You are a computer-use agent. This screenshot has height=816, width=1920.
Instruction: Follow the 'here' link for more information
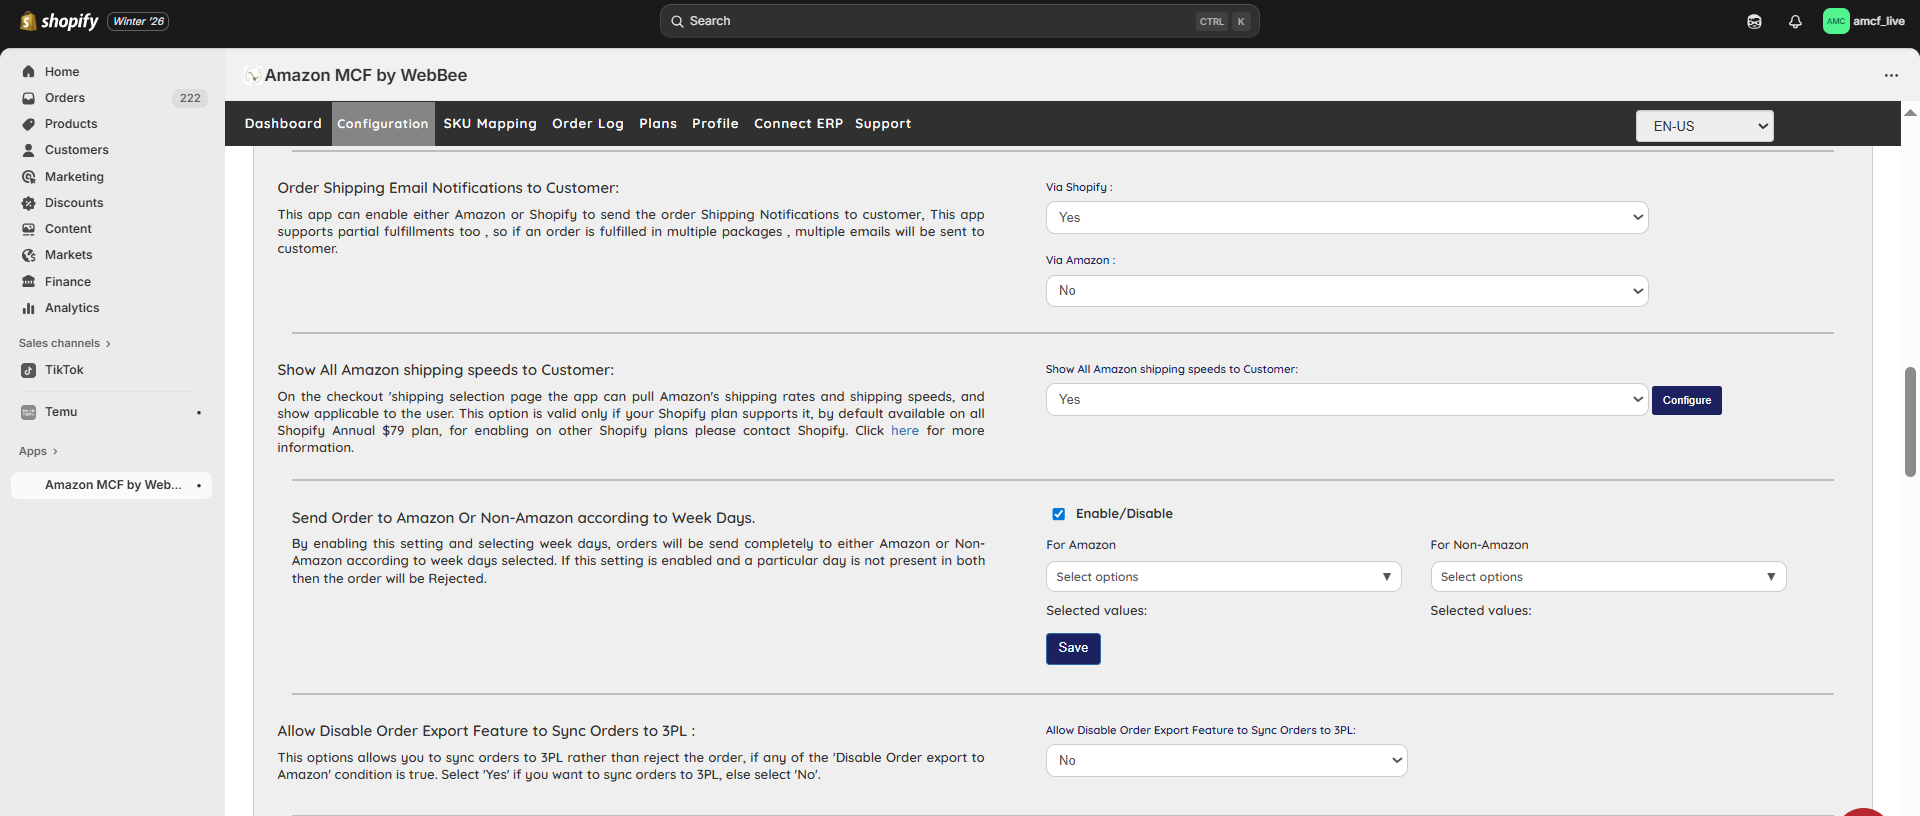coord(904,431)
